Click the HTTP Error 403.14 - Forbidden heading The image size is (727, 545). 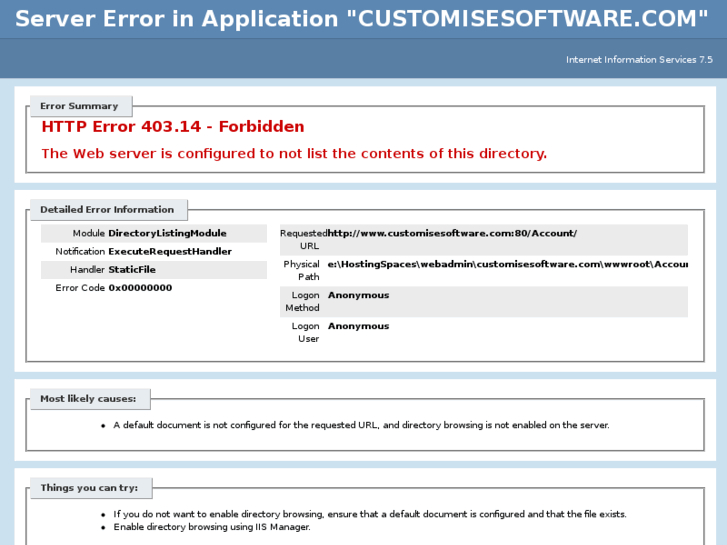(x=173, y=127)
